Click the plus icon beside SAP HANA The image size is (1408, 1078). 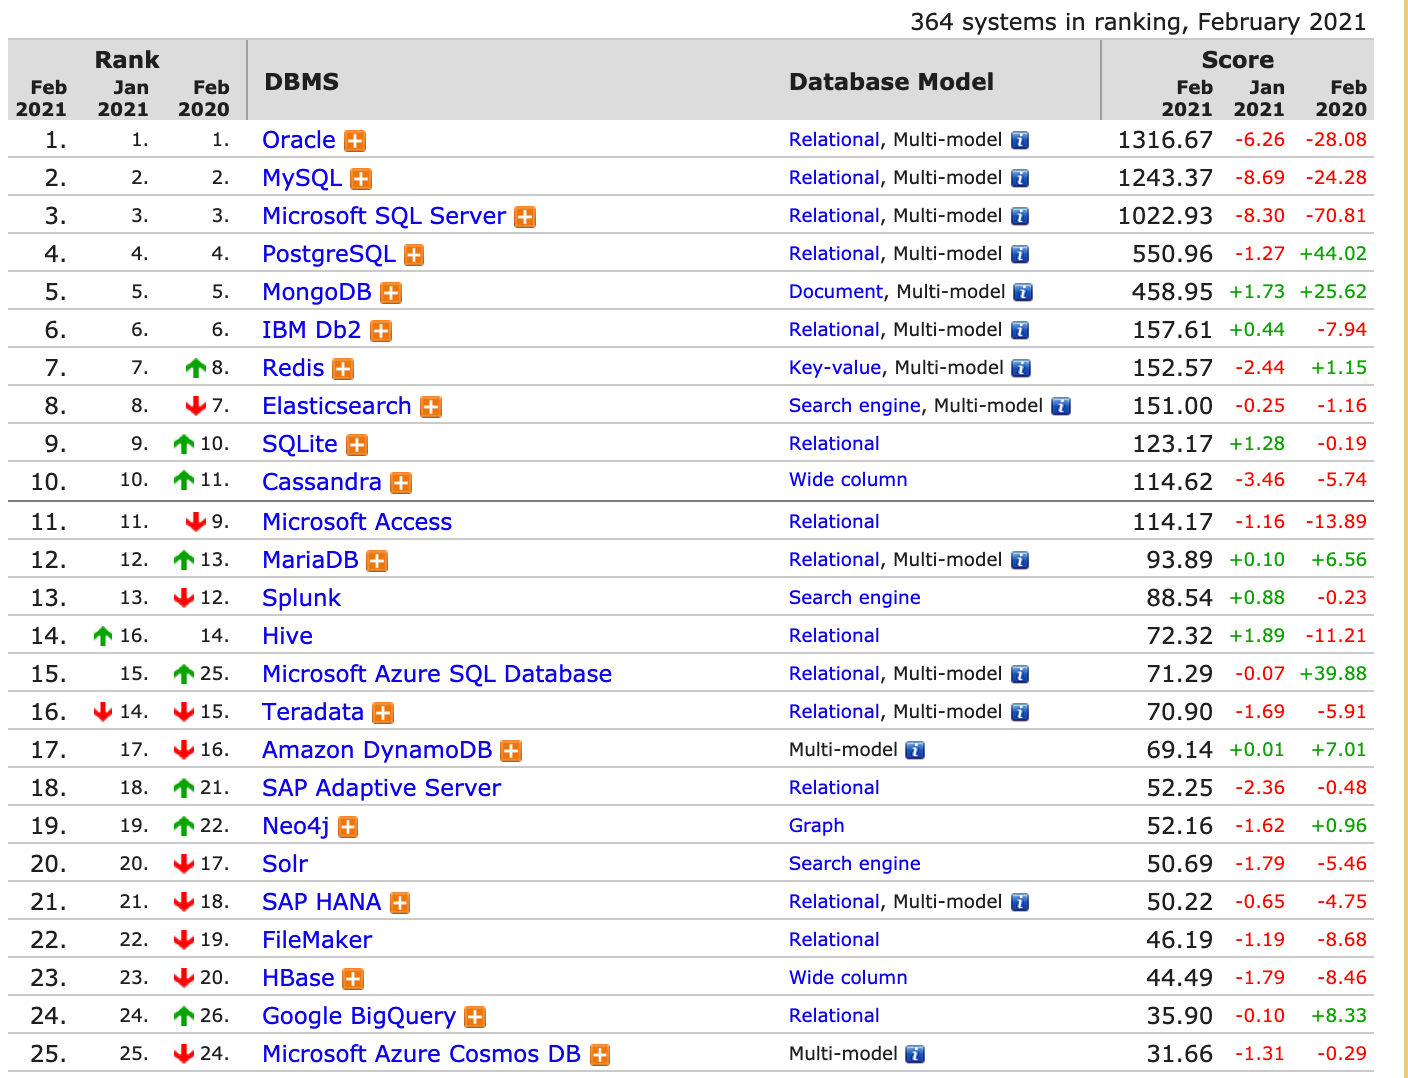click(x=400, y=903)
